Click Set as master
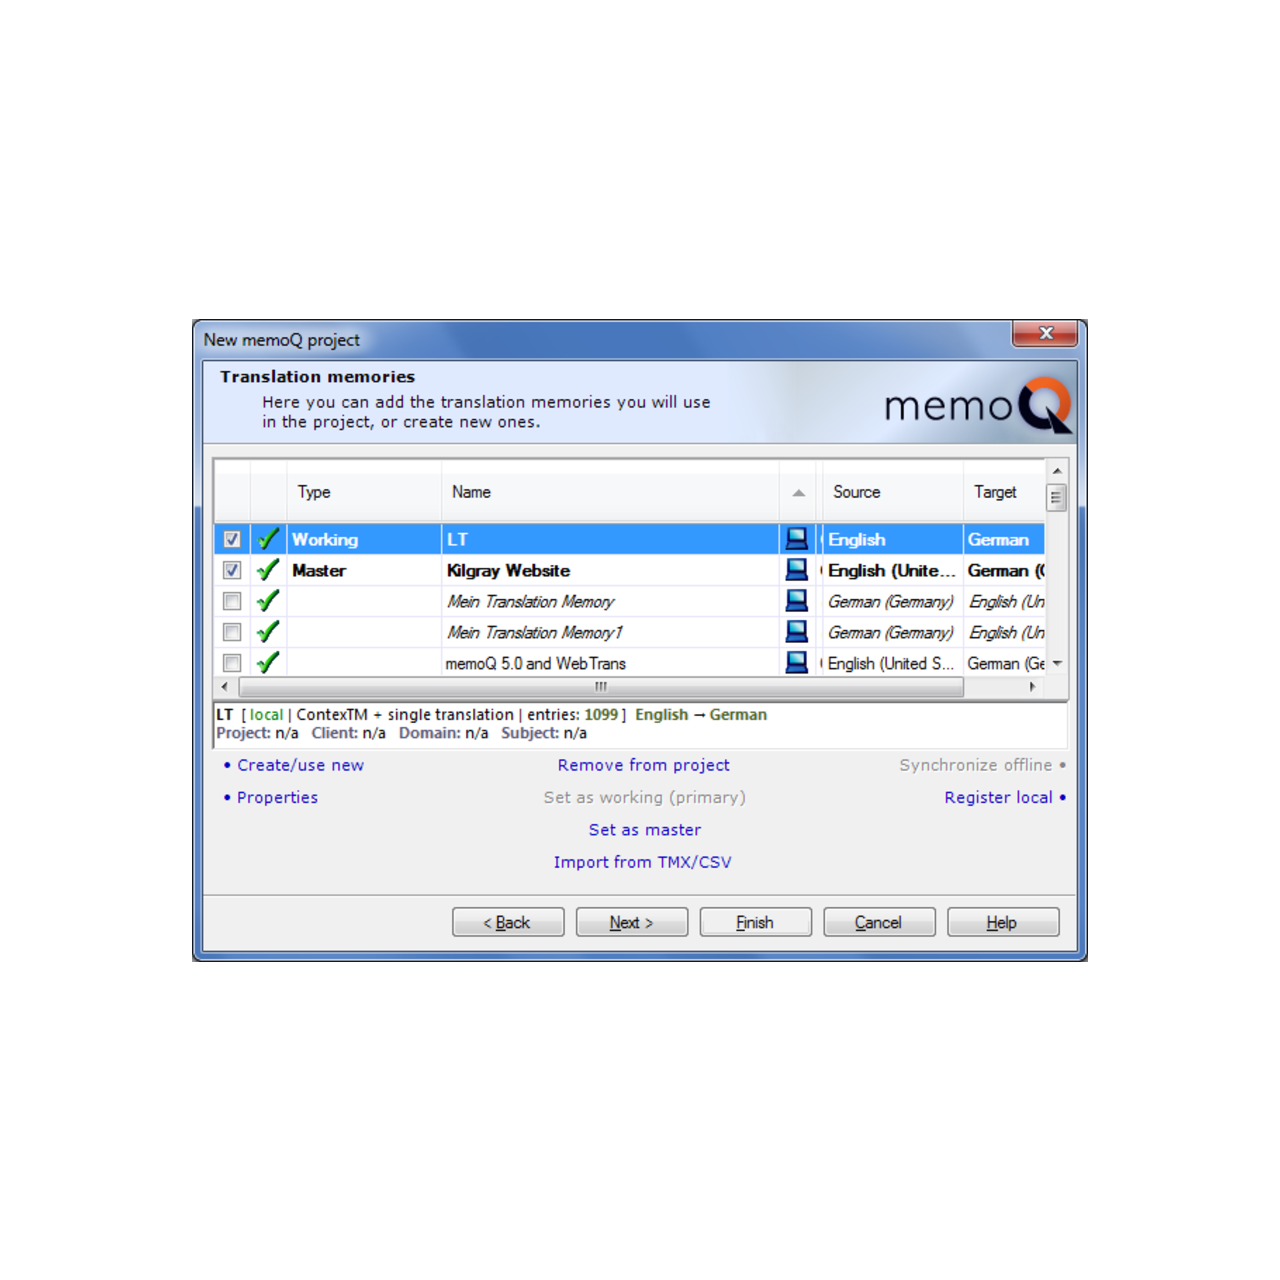Screen dimensions: 1280x1280 (x=645, y=829)
